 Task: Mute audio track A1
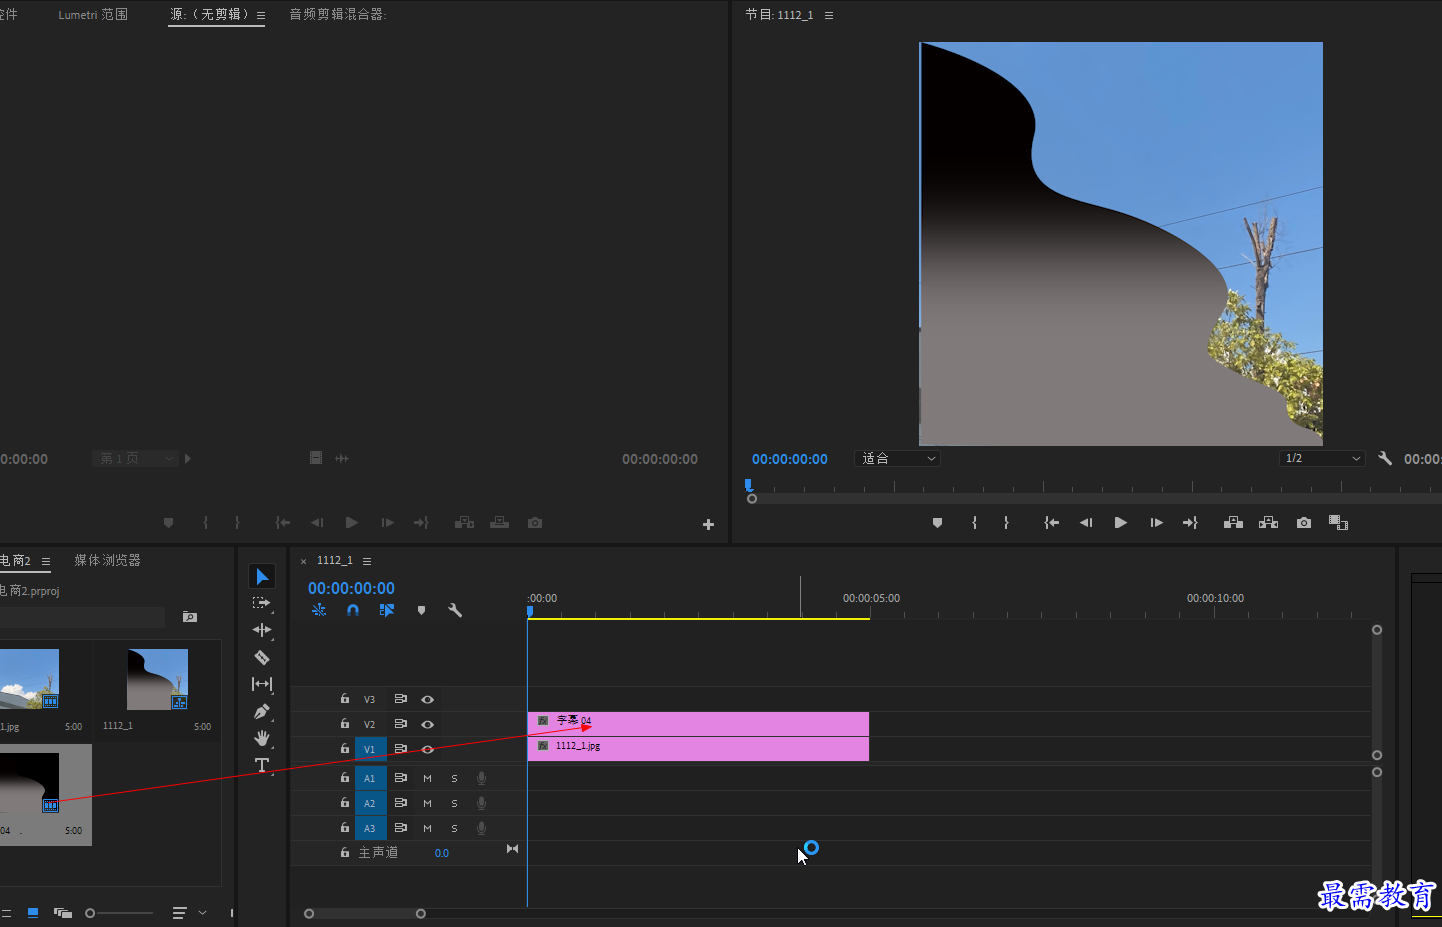point(427,778)
